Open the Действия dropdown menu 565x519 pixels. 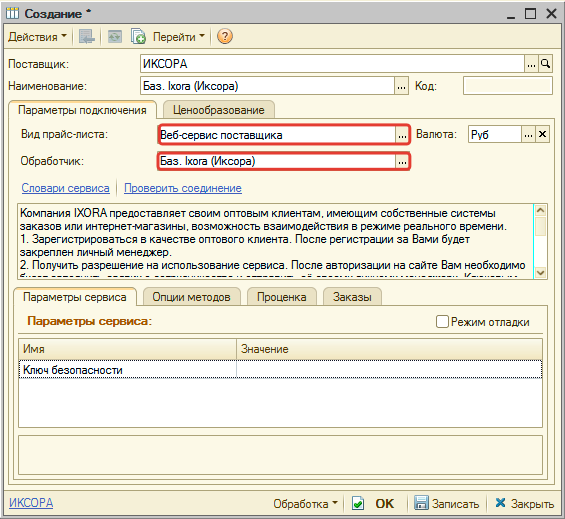(x=37, y=36)
